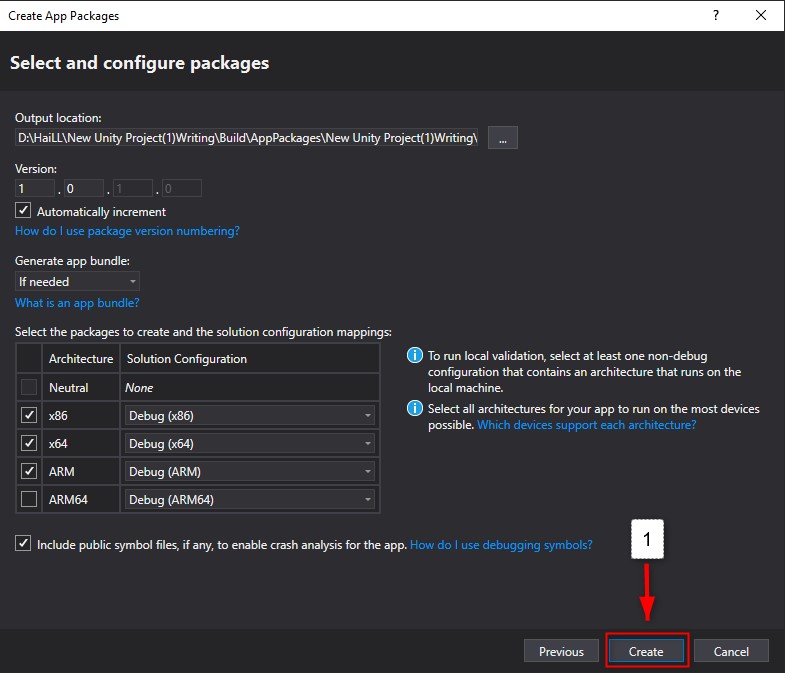Edit the minor version number field
785x673 pixels.
pyautogui.click(x=84, y=188)
